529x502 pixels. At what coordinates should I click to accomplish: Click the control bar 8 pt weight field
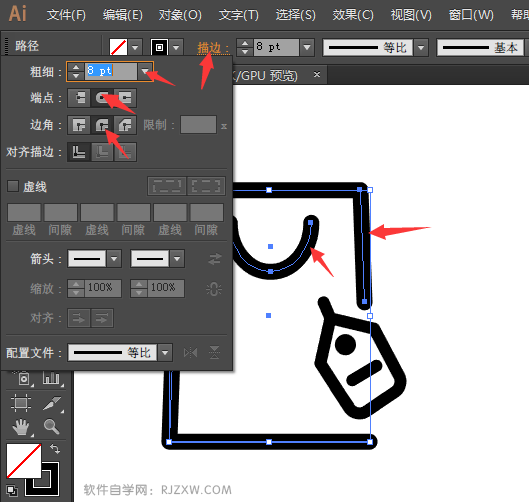click(x=276, y=47)
